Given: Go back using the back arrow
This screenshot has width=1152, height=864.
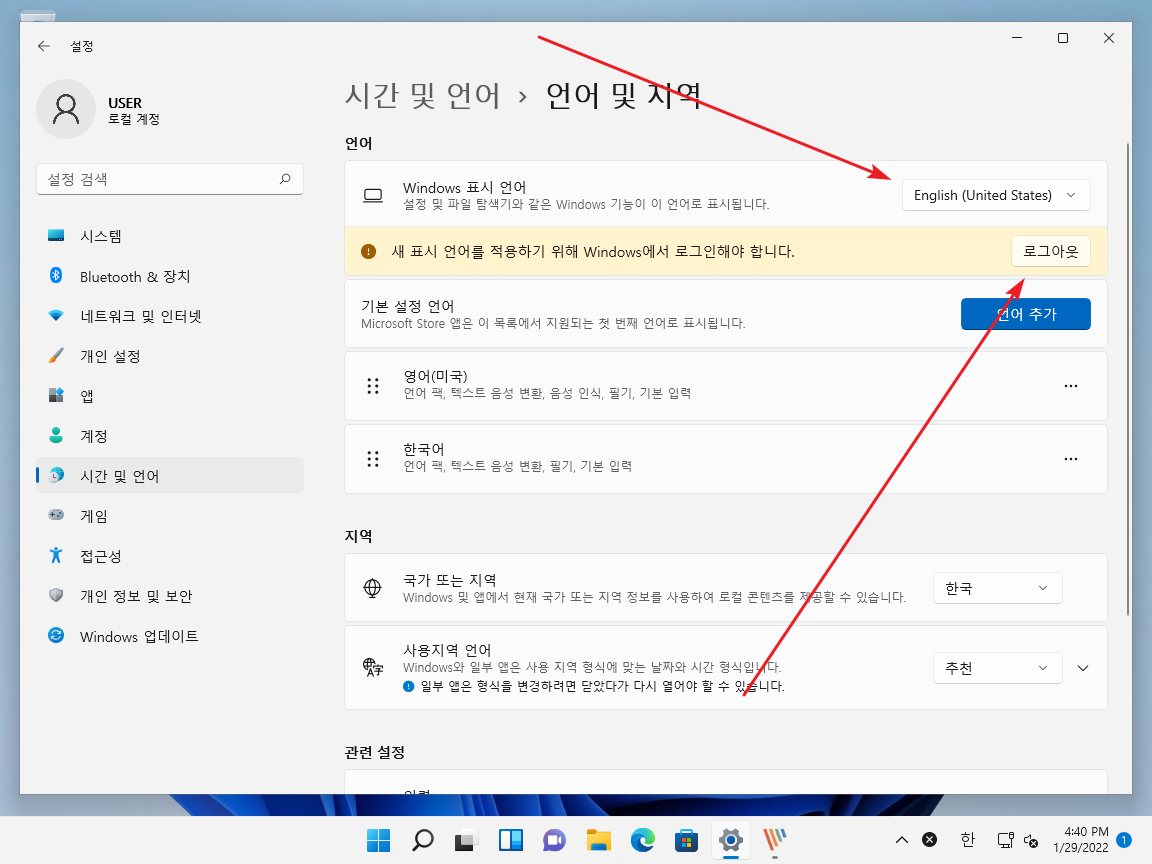Looking at the screenshot, I should click(44, 46).
